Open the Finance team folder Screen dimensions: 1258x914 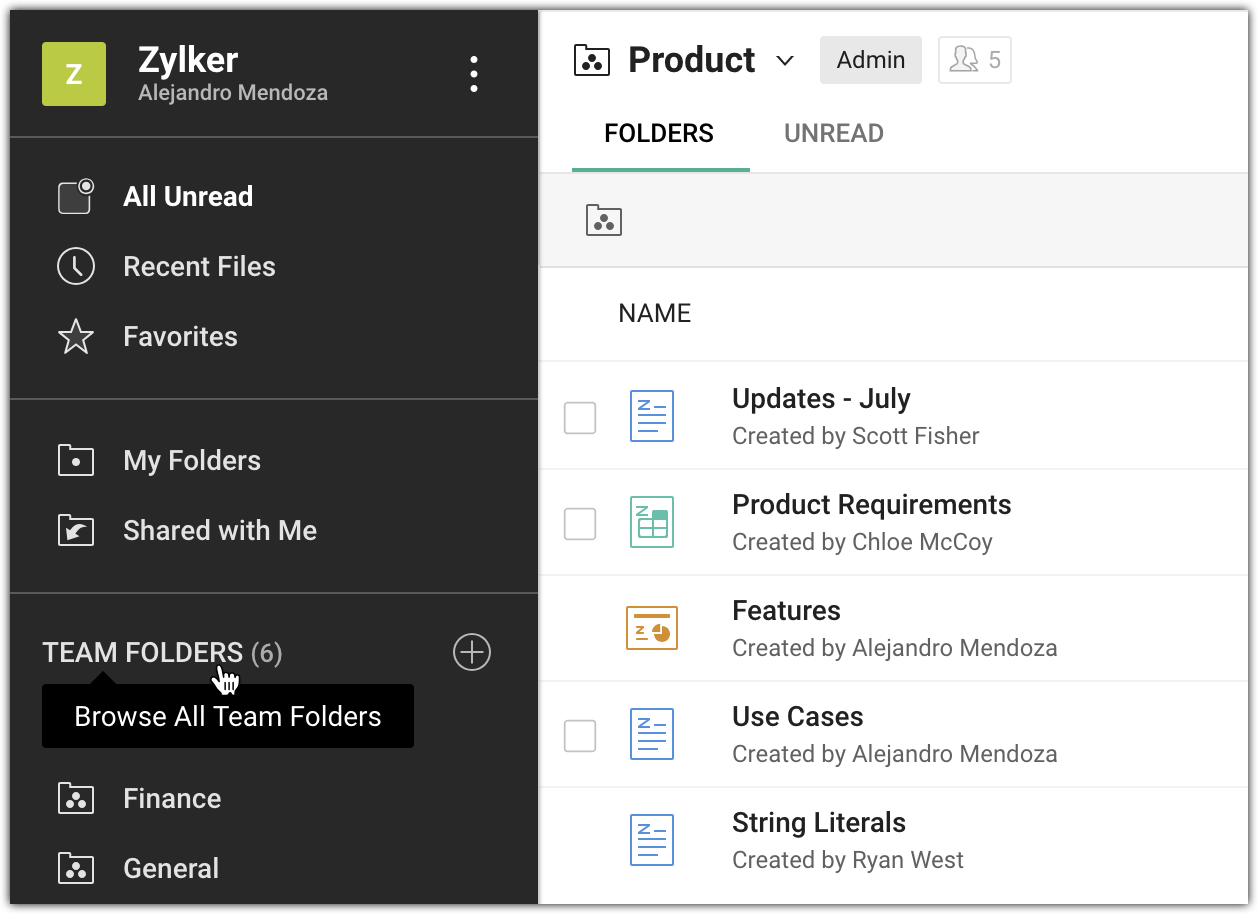pos(171,799)
